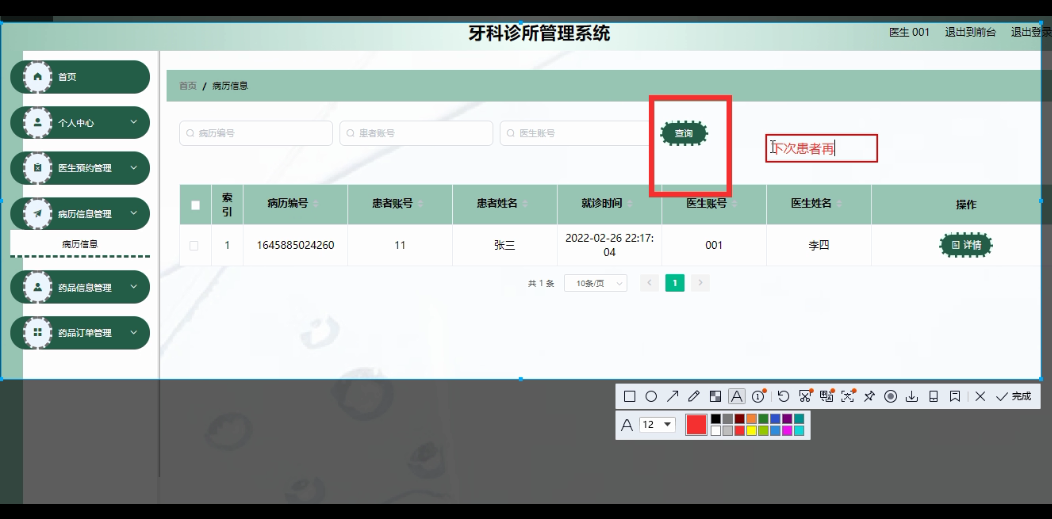Click the 查询 search button
The width and height of the screenshot is (1052, 519).
coord(684,133)
